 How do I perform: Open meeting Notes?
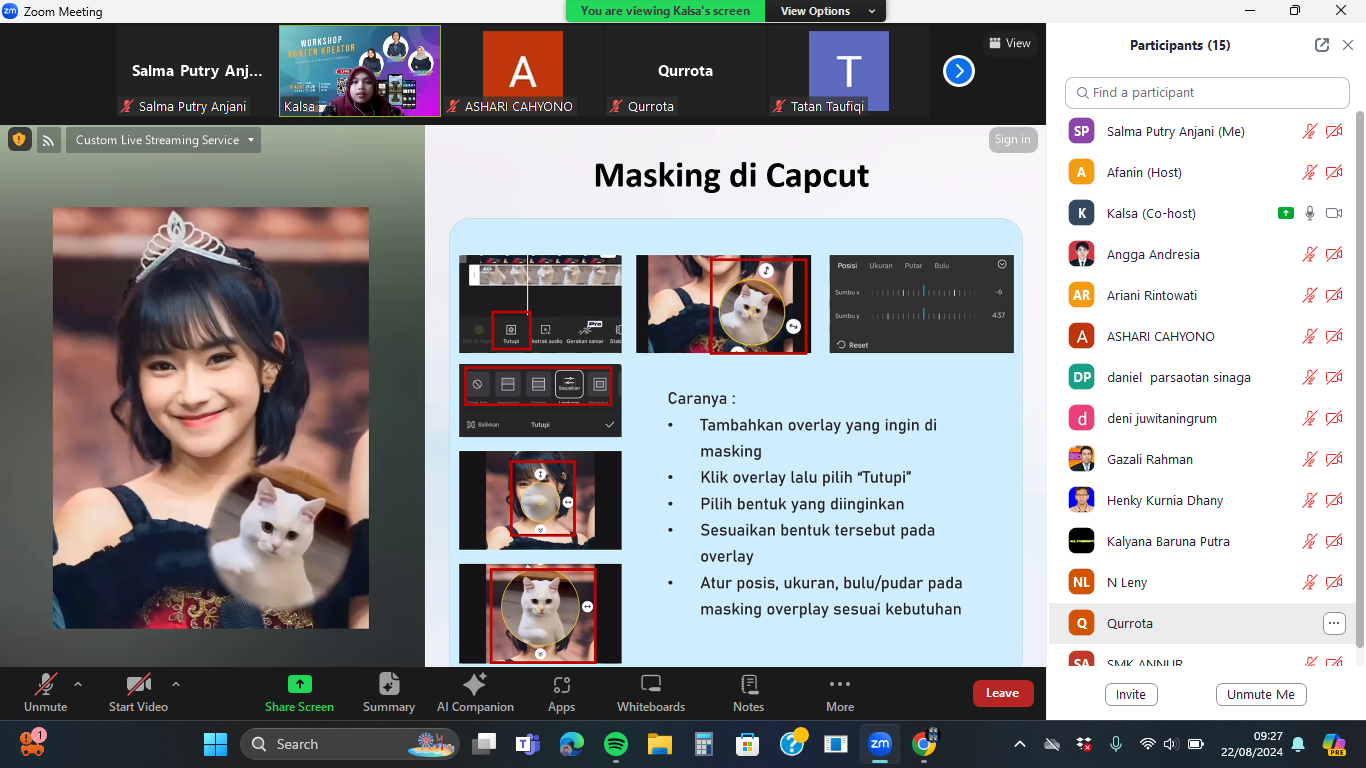pyautogui.click(x=748, y=692)
